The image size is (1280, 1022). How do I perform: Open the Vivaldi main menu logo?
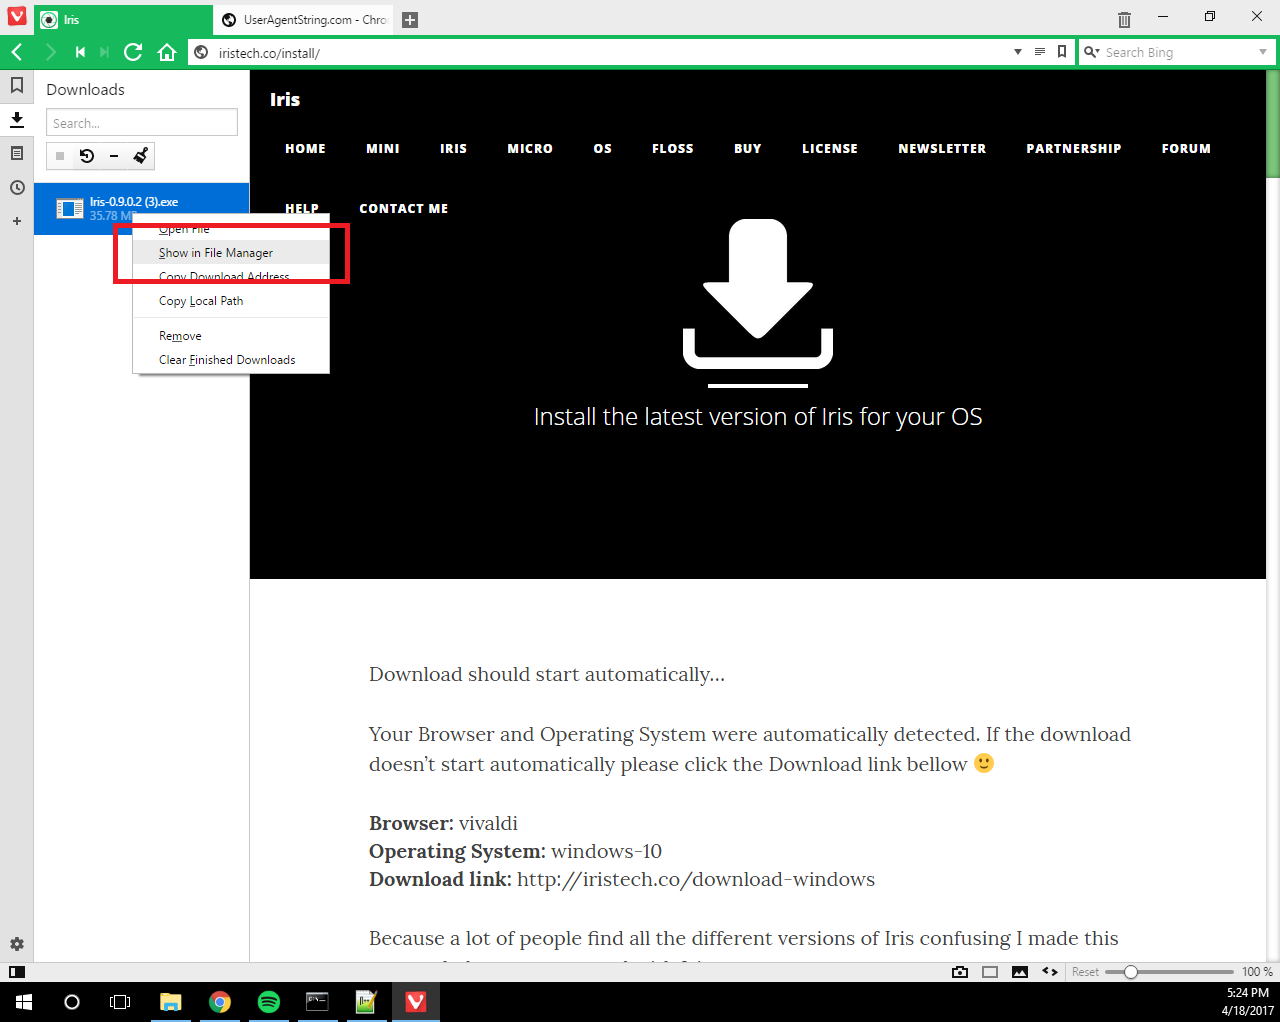coord(17,16)
